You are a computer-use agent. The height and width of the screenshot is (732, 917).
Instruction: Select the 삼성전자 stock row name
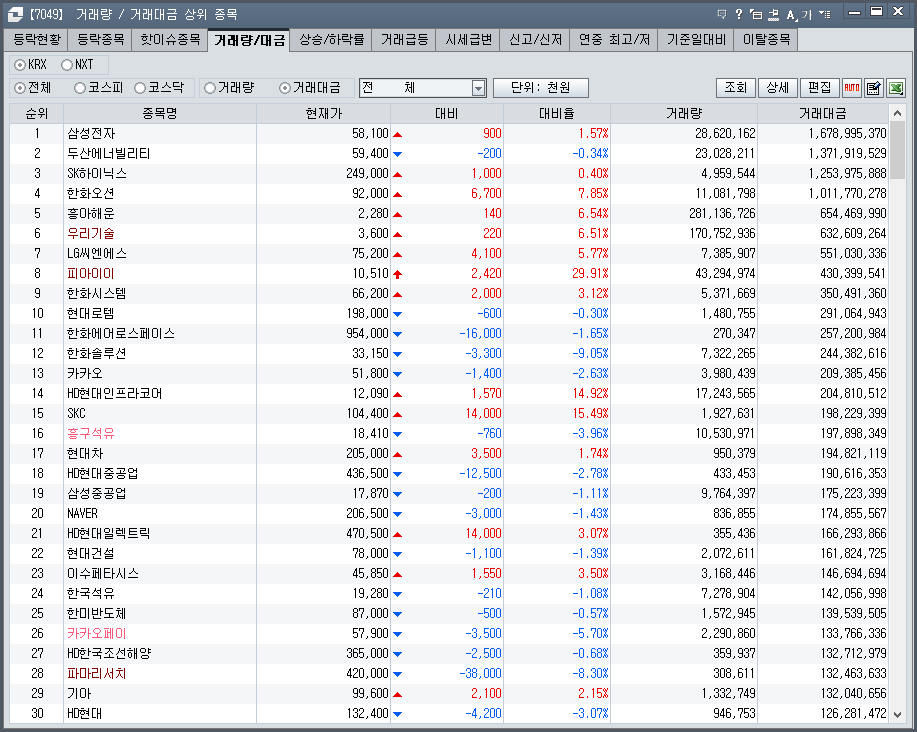coord(91,134)
